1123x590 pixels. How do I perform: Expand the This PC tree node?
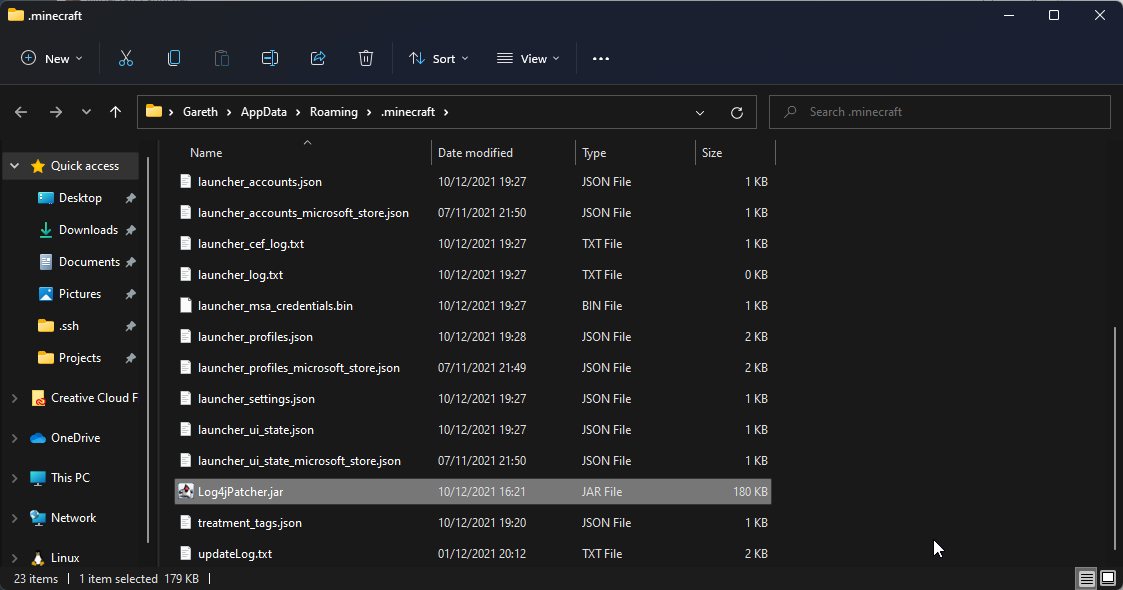pyautogui.click(x=14, y=478)
